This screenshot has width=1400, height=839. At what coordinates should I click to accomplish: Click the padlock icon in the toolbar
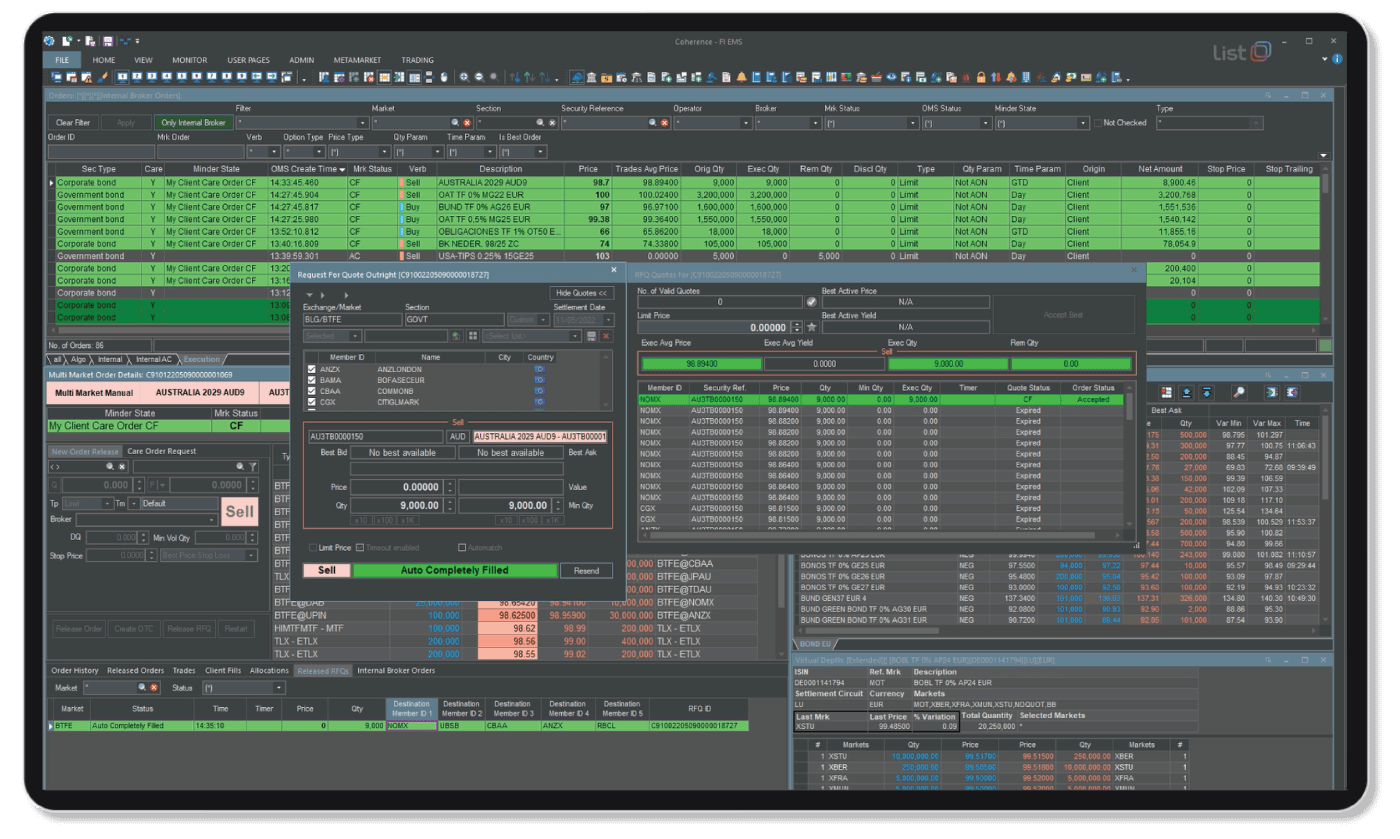[981, 77]
